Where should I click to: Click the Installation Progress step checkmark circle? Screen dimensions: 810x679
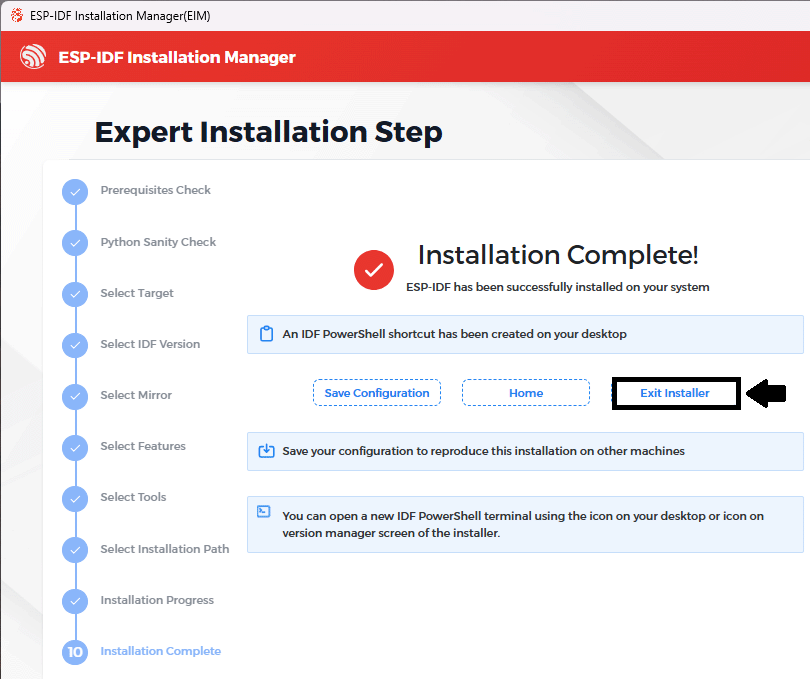pos(75,601)
